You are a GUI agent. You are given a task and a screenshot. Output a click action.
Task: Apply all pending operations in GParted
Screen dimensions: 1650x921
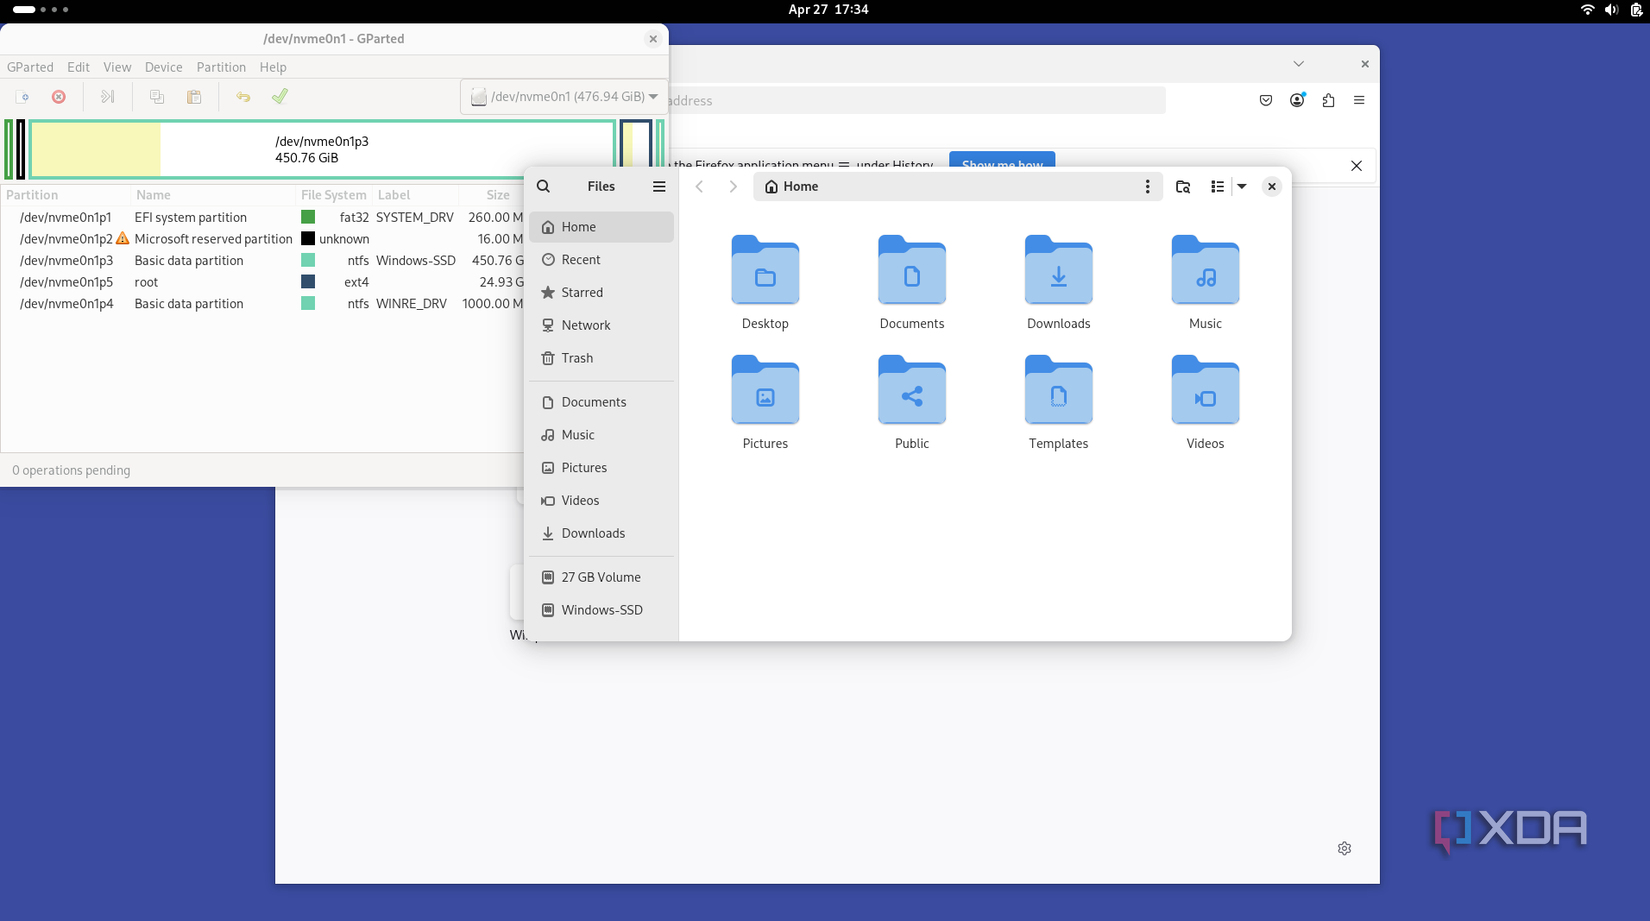279,96
